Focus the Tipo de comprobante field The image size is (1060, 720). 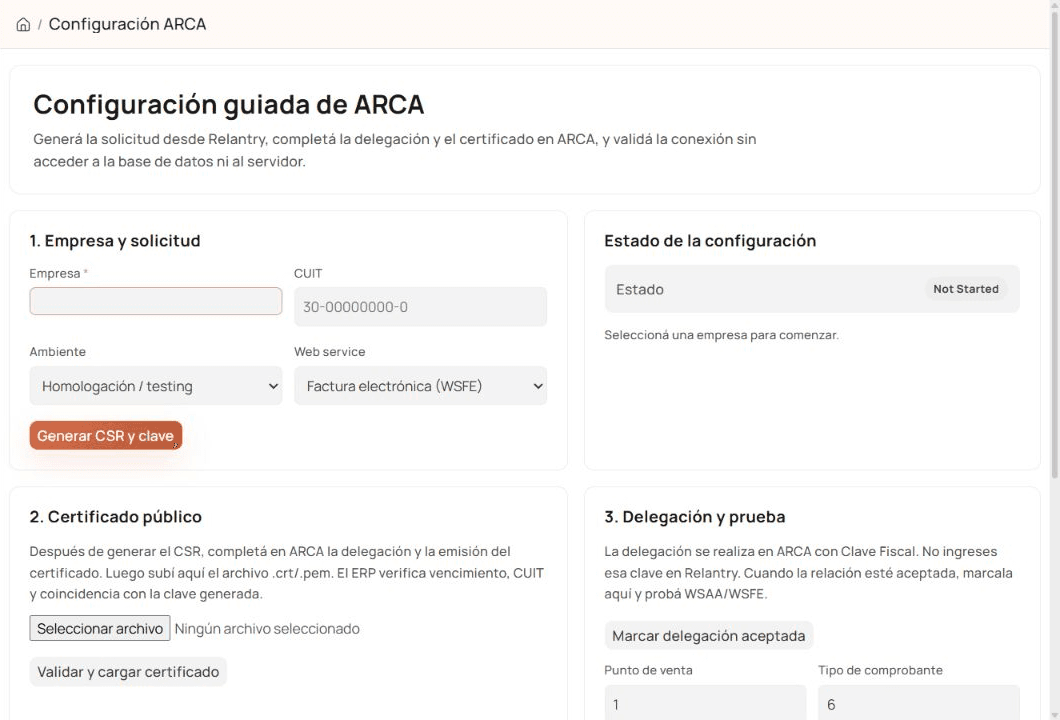(919, 703)
